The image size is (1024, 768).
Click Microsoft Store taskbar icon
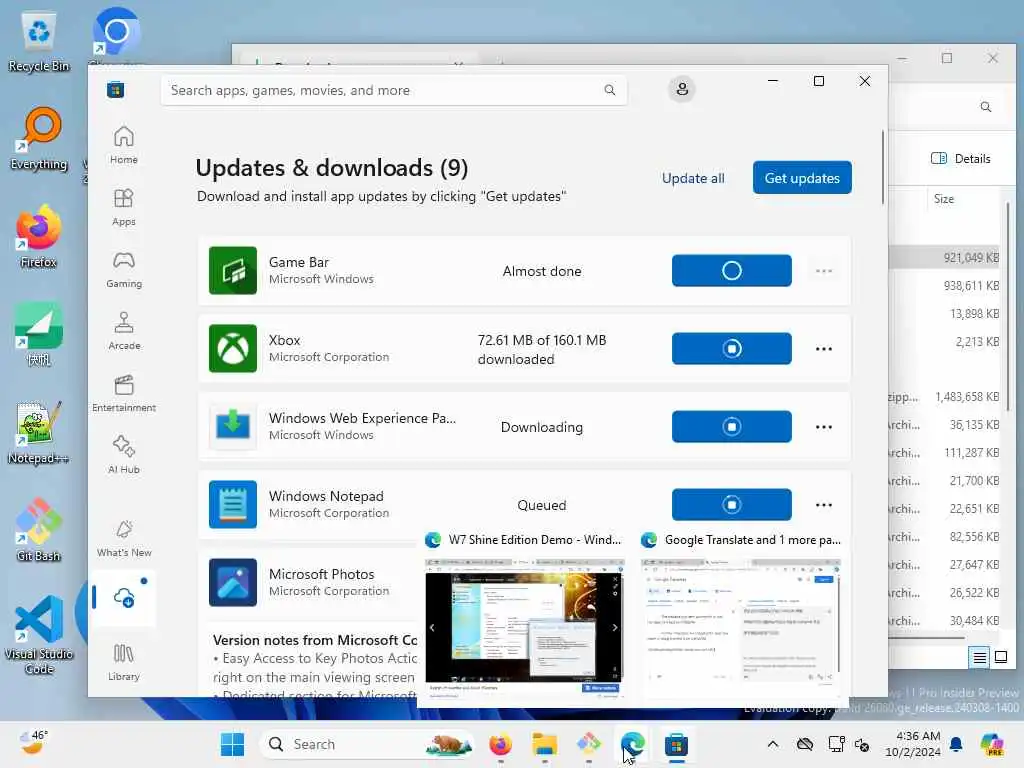pyautogui.click(x=676, y=744)
